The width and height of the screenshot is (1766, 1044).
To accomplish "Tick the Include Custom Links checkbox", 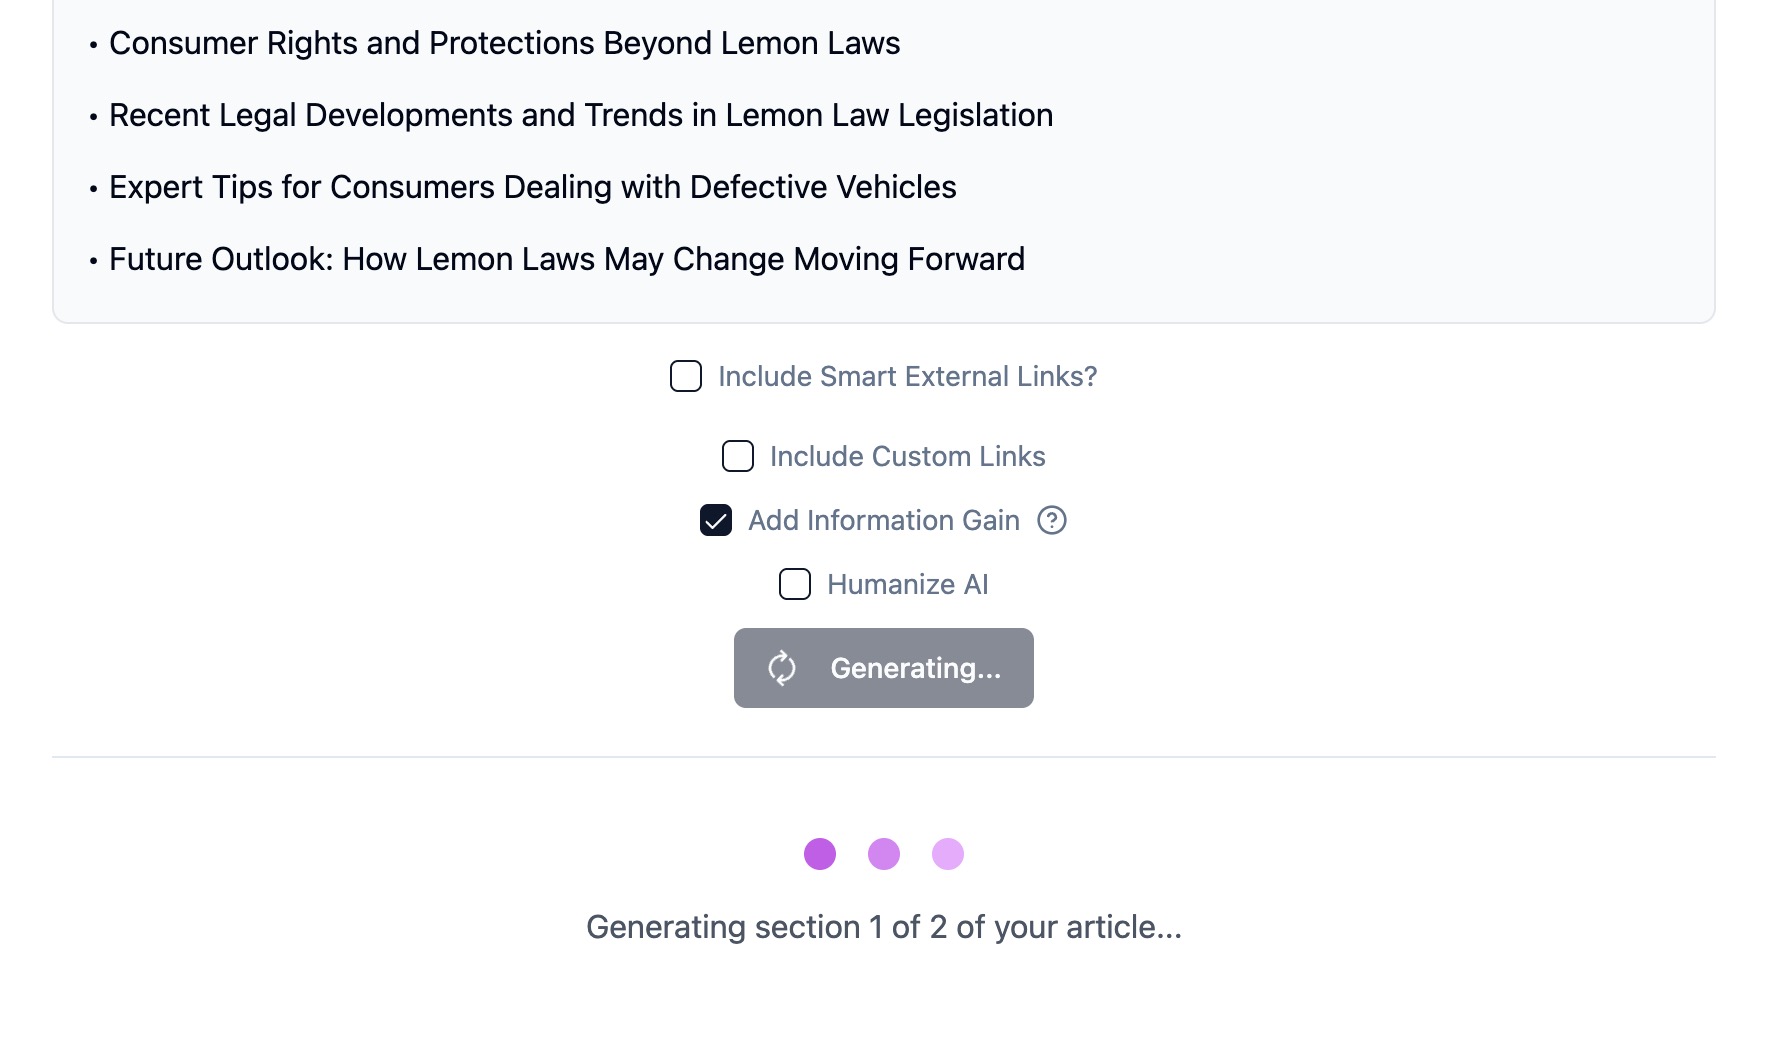I will [738, 456].
